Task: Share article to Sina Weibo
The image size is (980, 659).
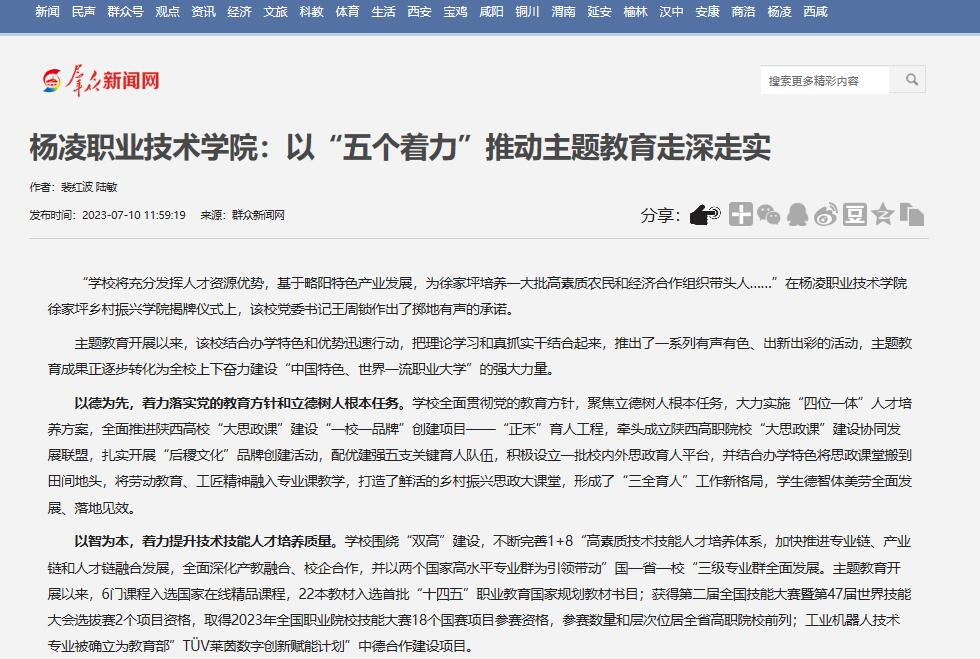Action: [825, 214]
